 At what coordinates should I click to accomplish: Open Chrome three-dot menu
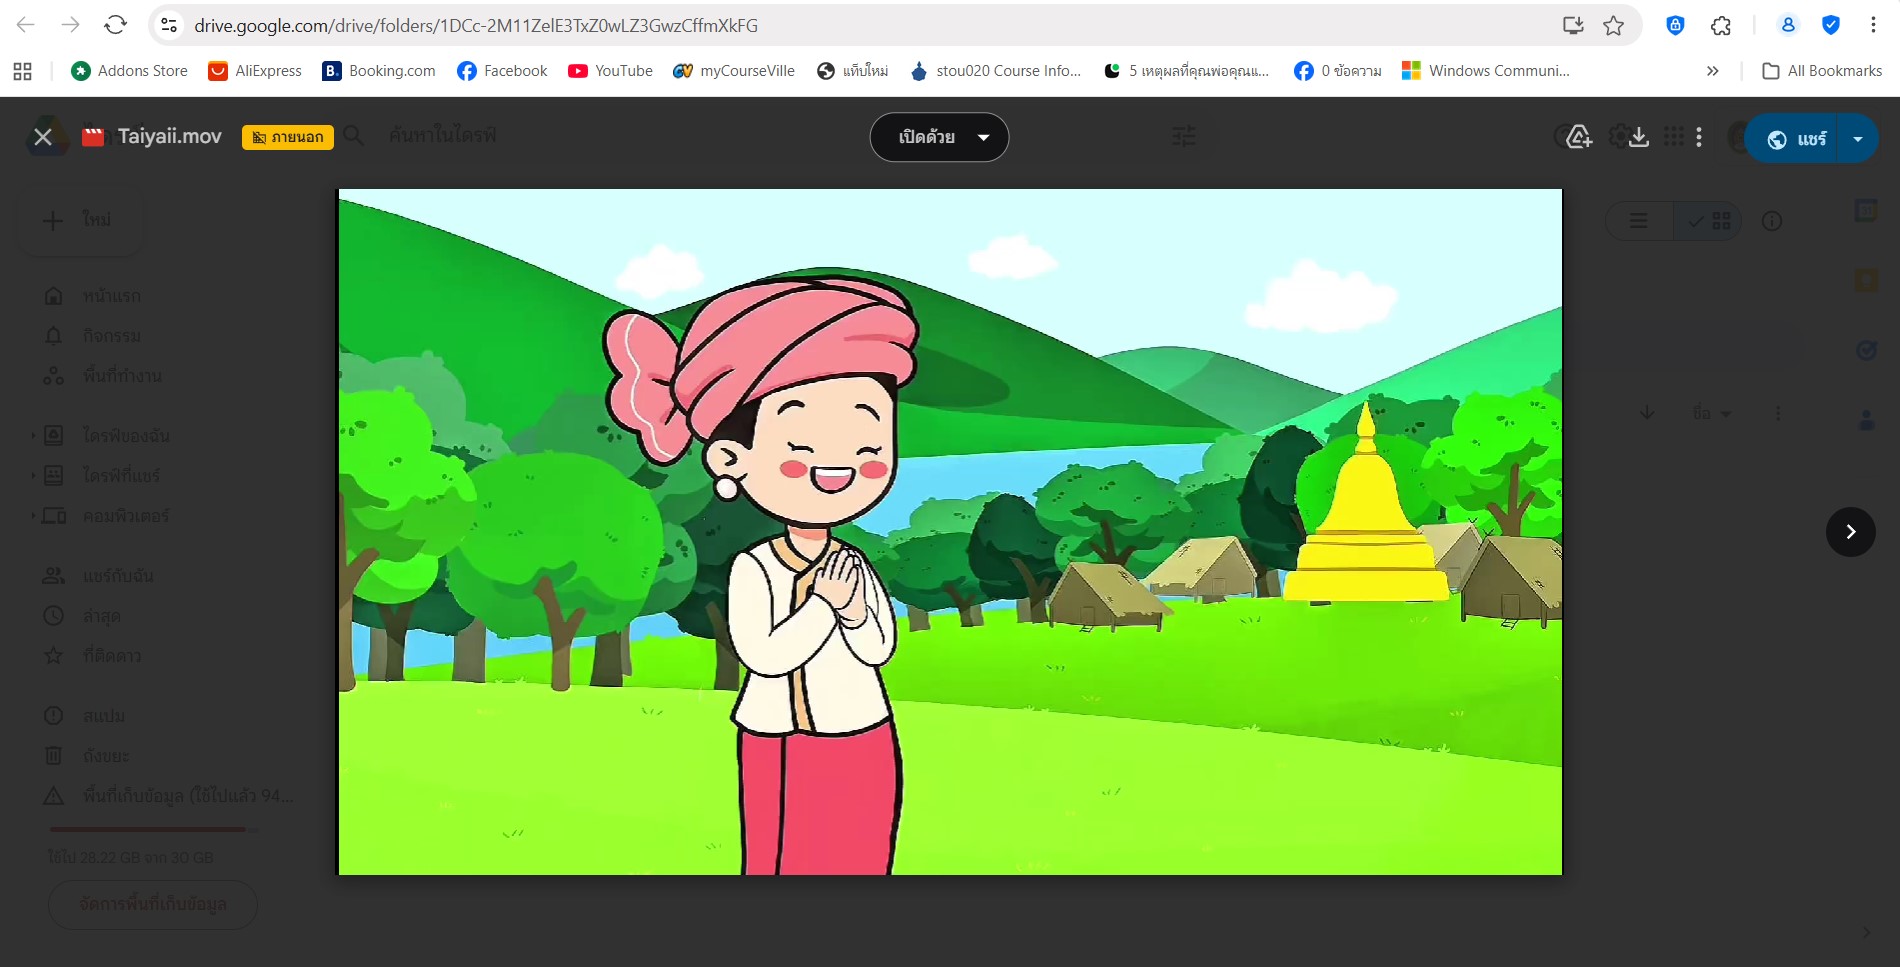[x=1873, y=26]
